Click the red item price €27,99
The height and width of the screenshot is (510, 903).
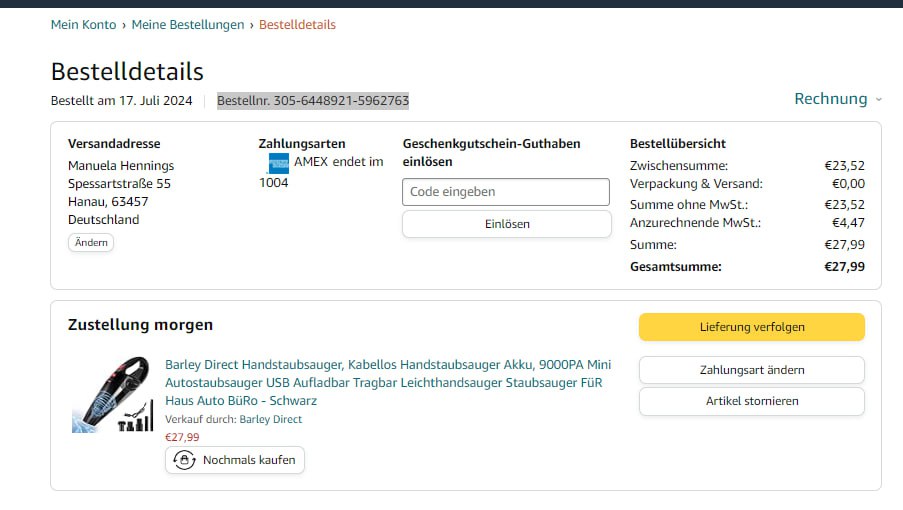coord(182,437)
